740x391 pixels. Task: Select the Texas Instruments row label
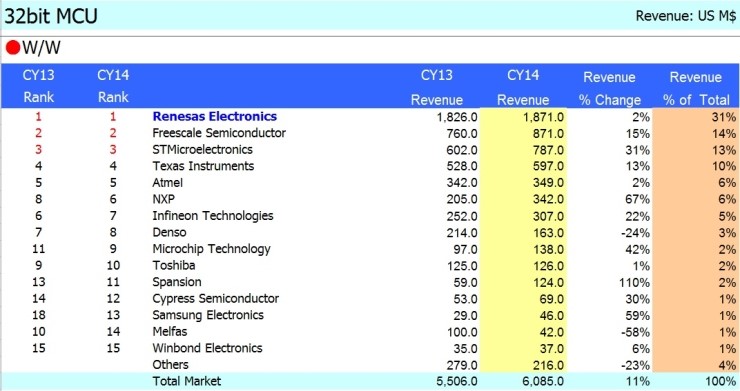point(203,166)
